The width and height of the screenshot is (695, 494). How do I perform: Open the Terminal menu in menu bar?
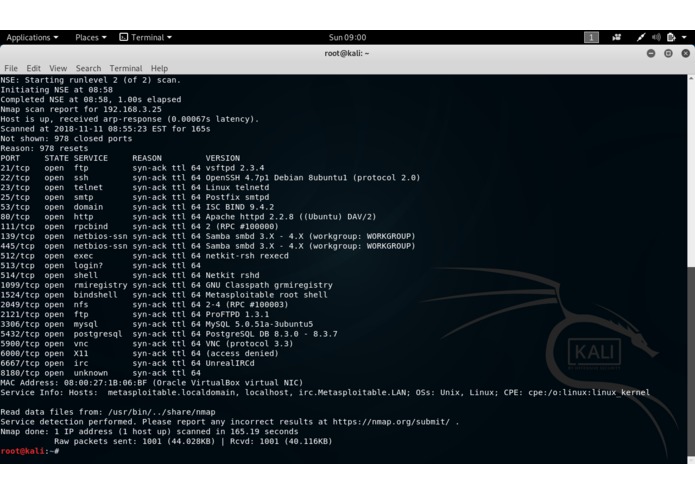coord(126,68)
